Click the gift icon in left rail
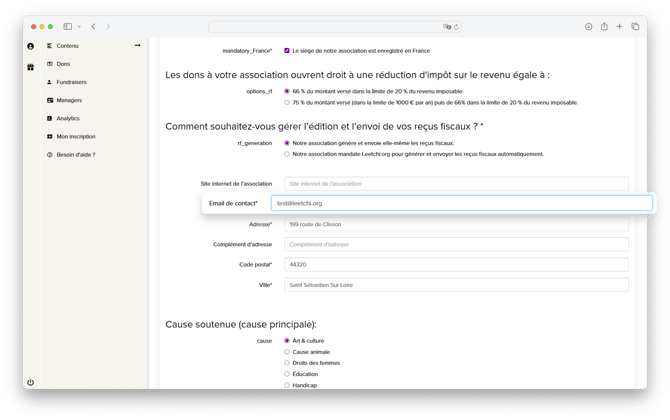This screenshot has width=670, height=420. 30,67
